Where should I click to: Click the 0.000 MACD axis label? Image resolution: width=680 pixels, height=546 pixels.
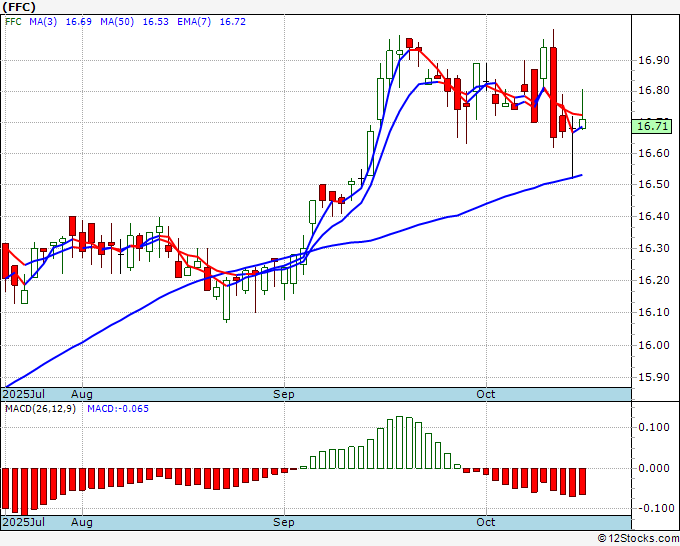(654, 468)
